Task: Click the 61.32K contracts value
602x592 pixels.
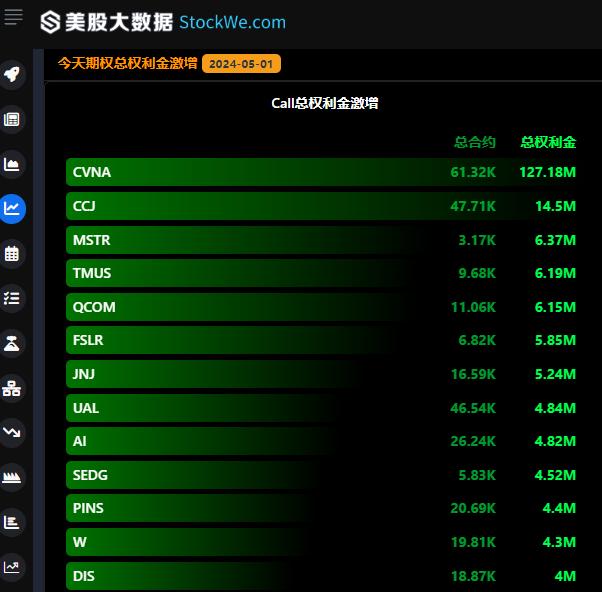Action: [473, 172]
